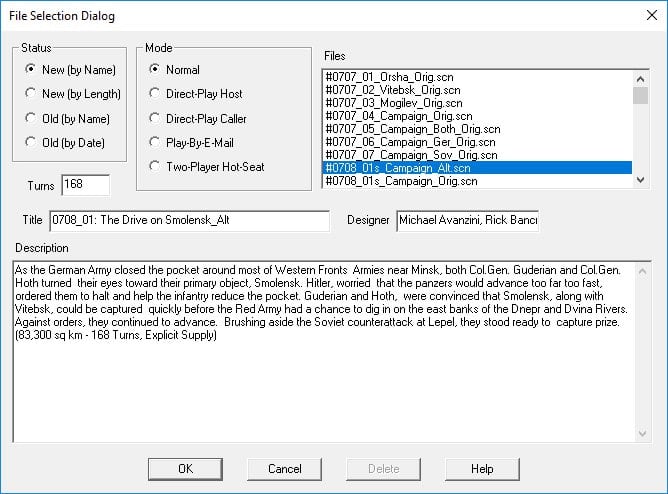Open the Help button
The height and width of the screenshot is (494, 668).
[482, 469]
